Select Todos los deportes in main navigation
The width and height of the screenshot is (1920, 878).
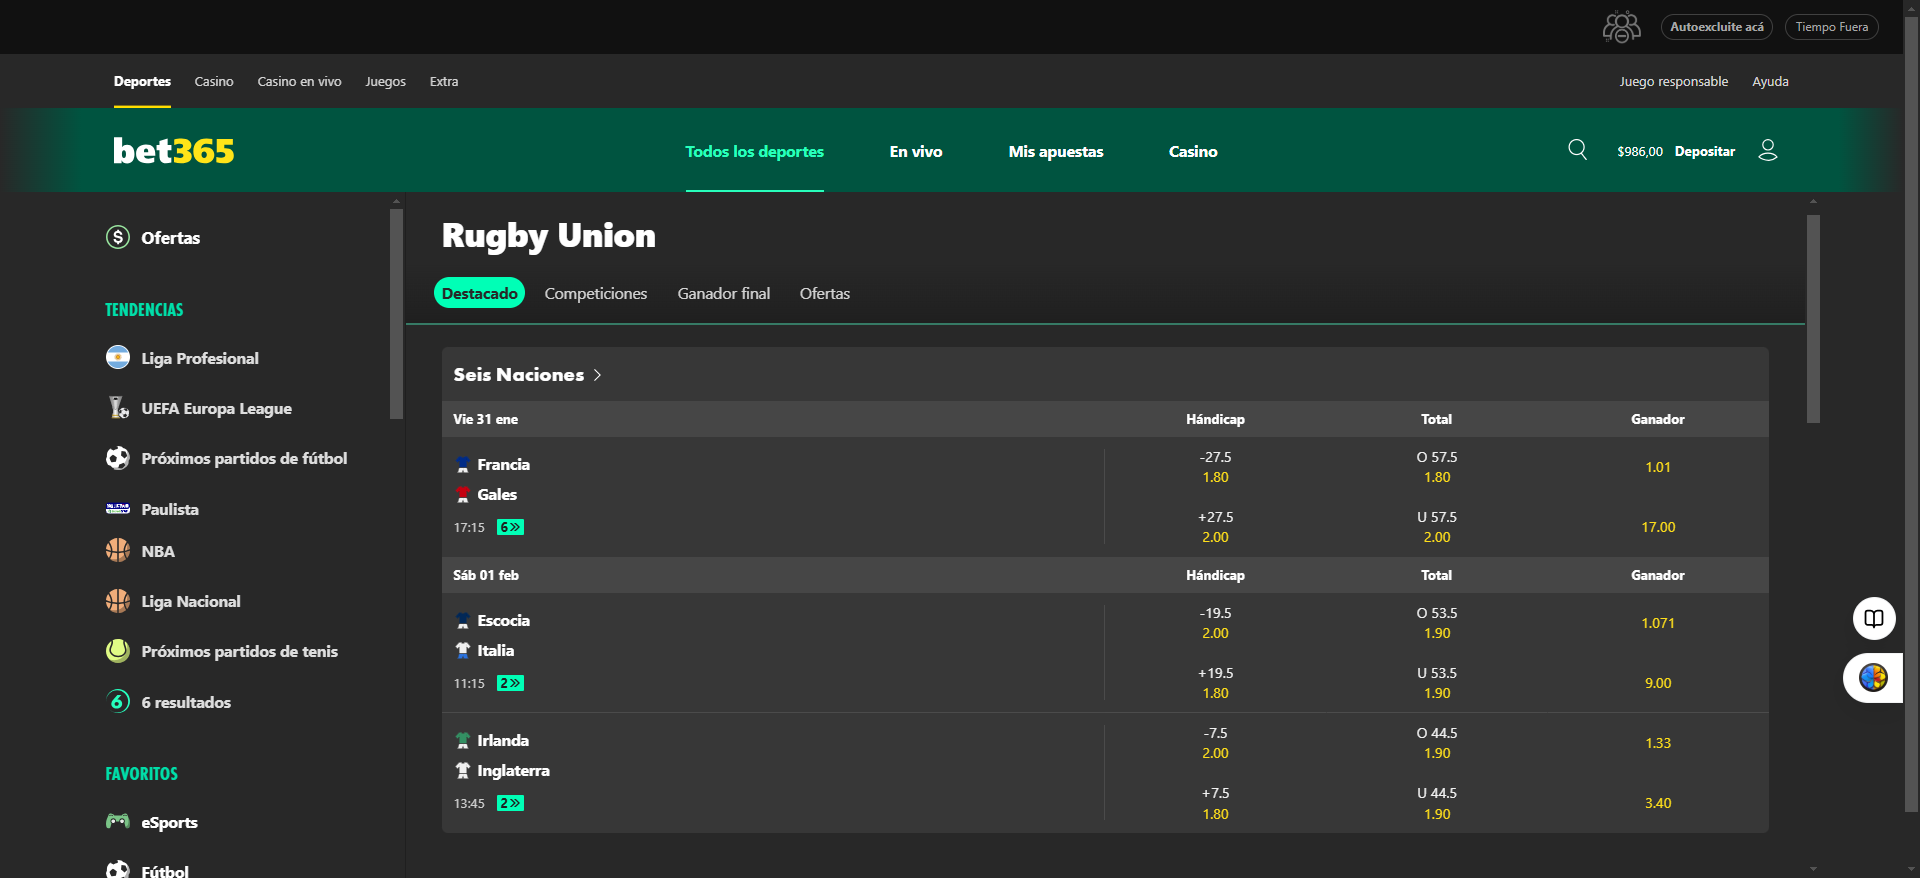click(754, 151)
